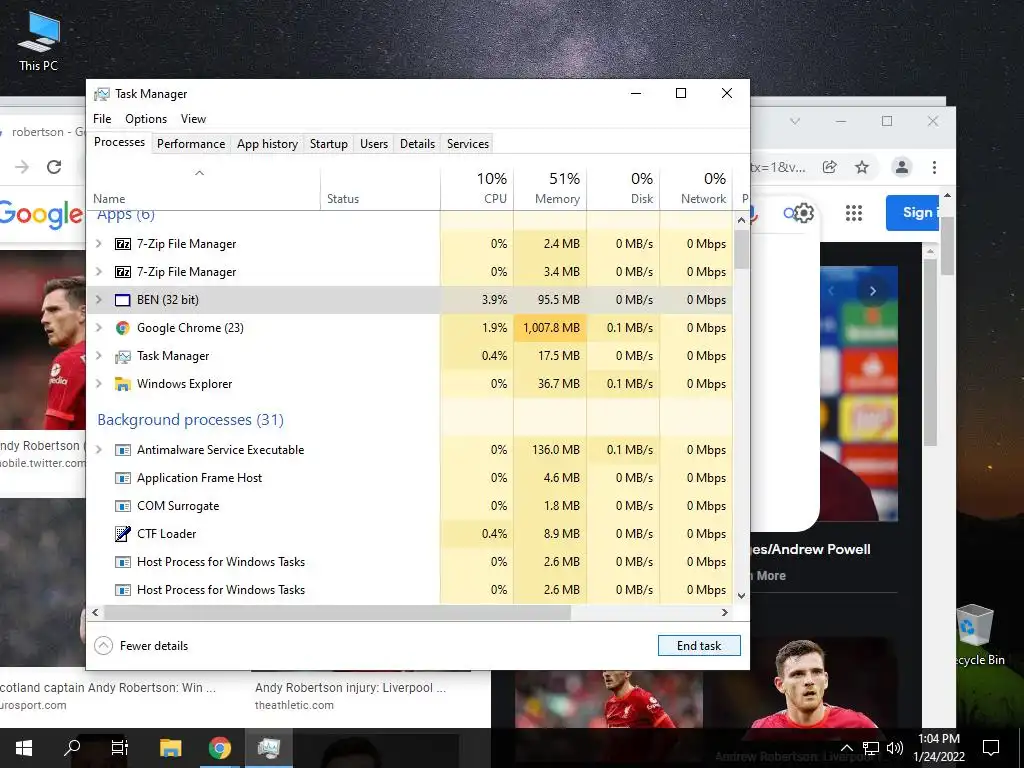Click the scroll right arrow at bottom
This screenshot has height=768, width=1024.
(724, 613)
